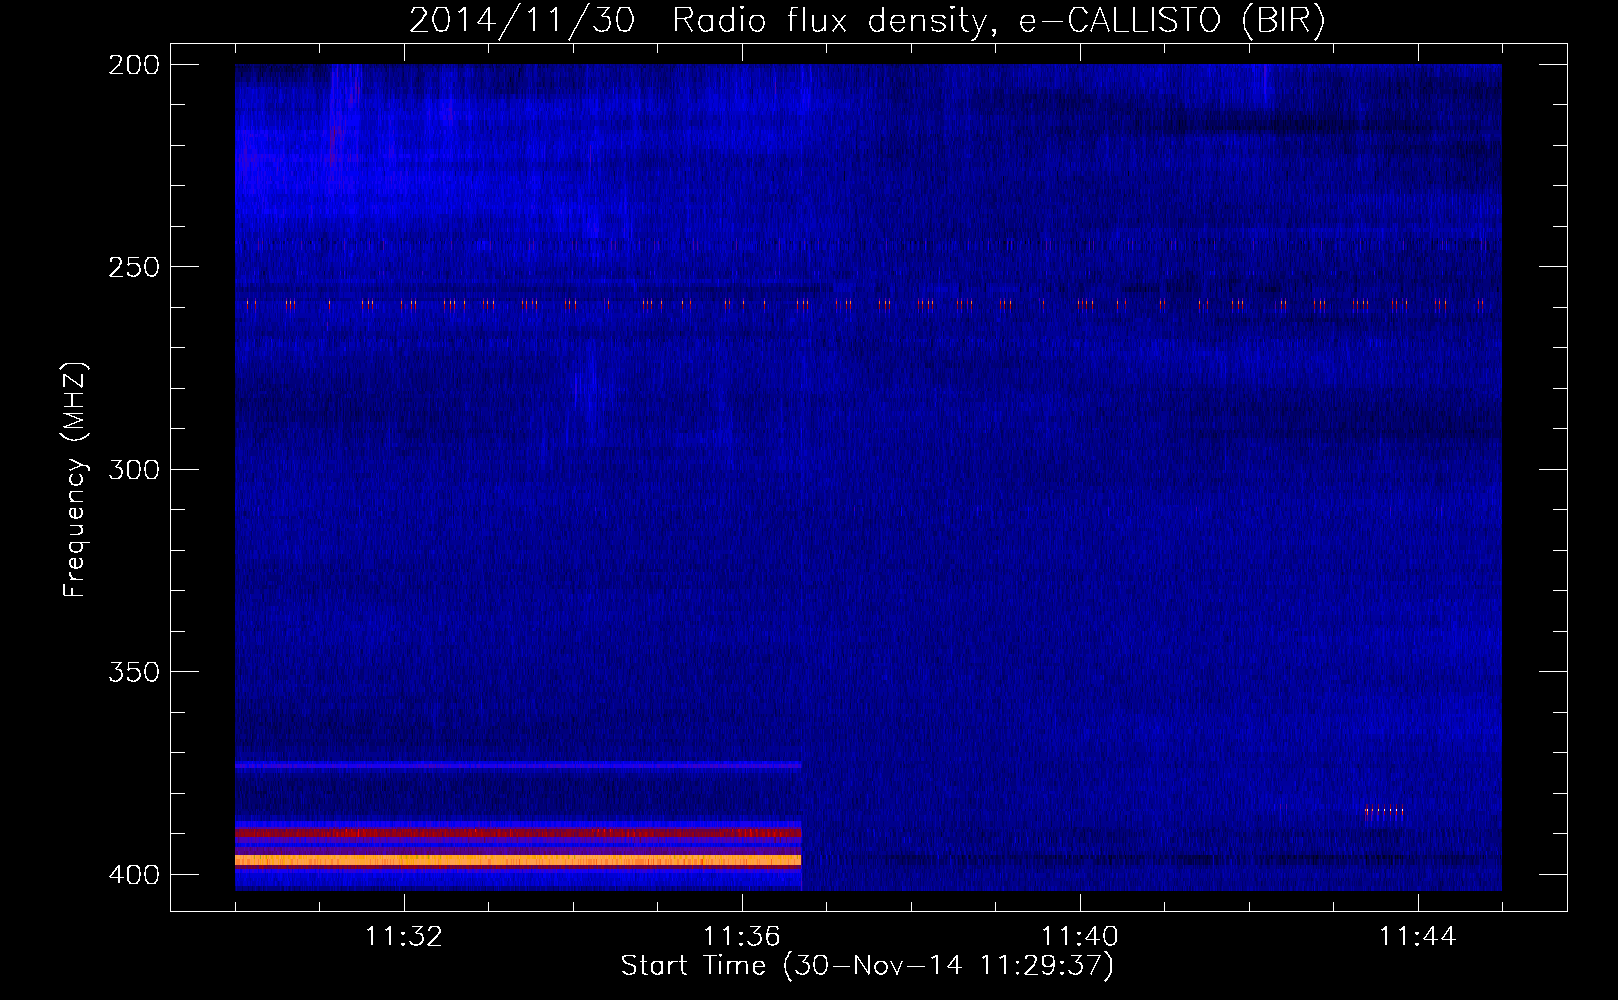Click the 11:40 time tick label
This screenshot has height=1000, width=1618.
1080,936
